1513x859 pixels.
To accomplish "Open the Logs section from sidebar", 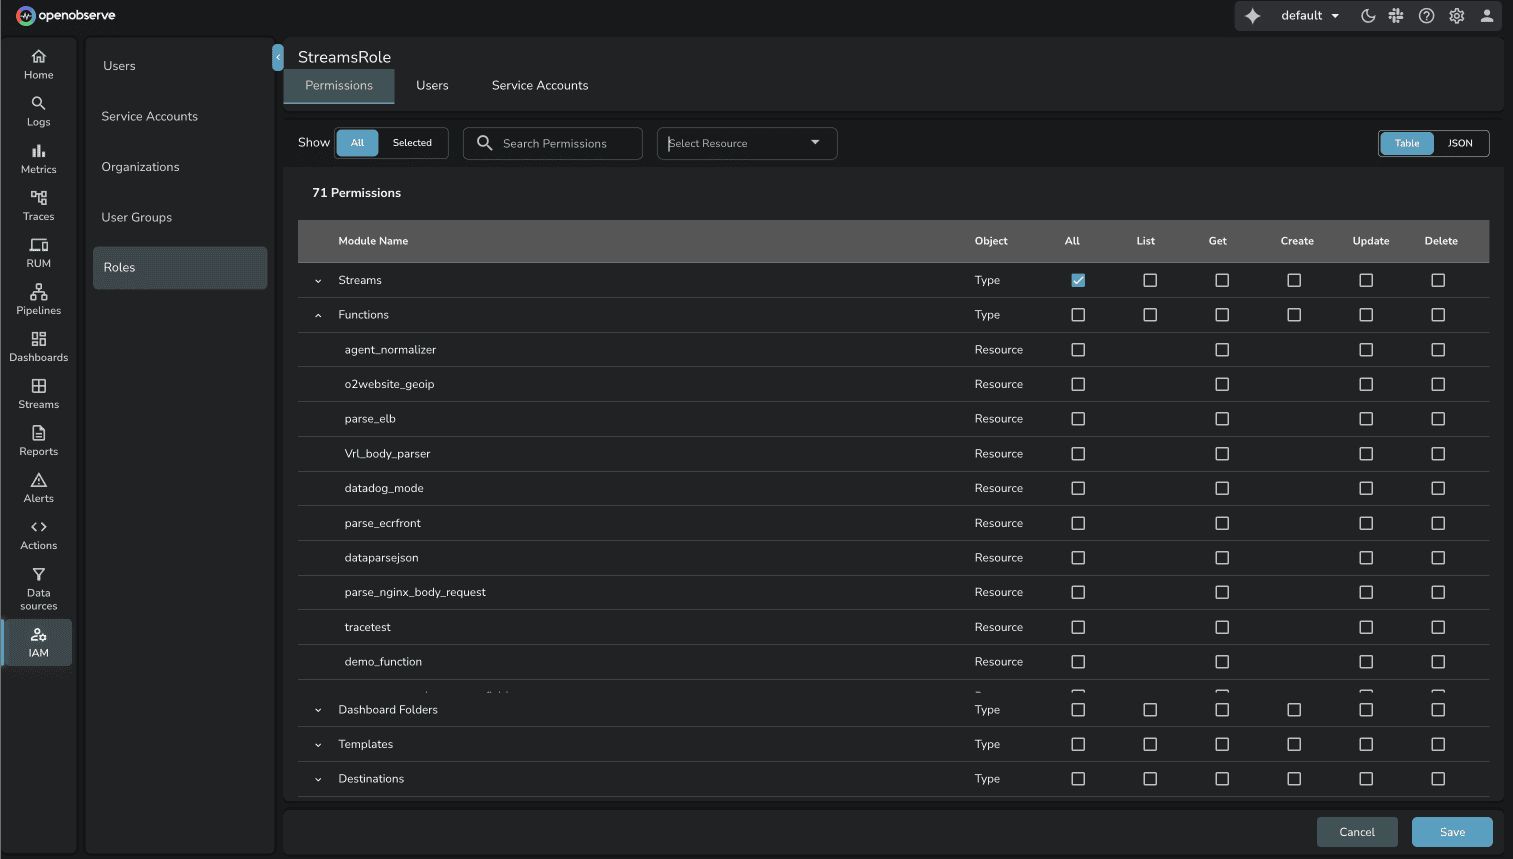I will point(38,110).
